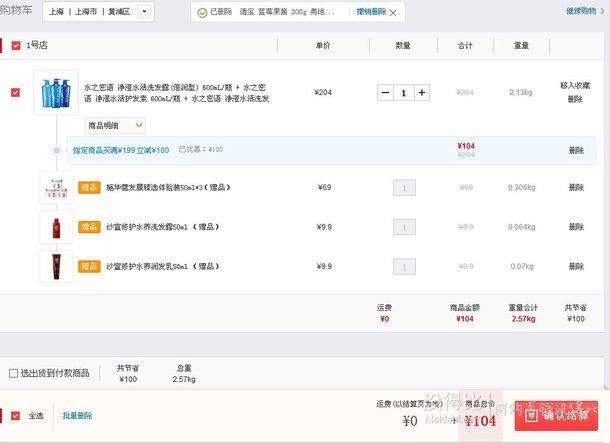
Task: Check the cash-on-delivery items checkbox
Action: point(13,373)
